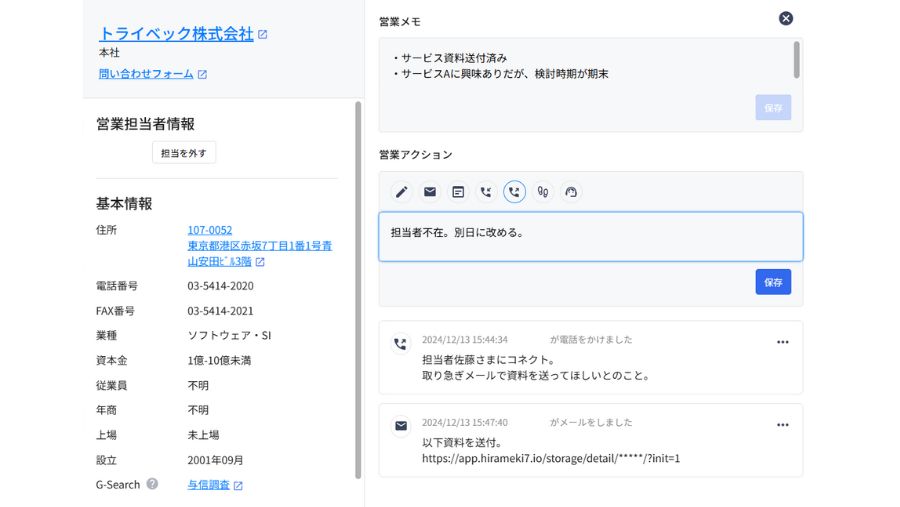
Task: Click the timestamp 2024/12/13 15:44:34
Action: 465,339
